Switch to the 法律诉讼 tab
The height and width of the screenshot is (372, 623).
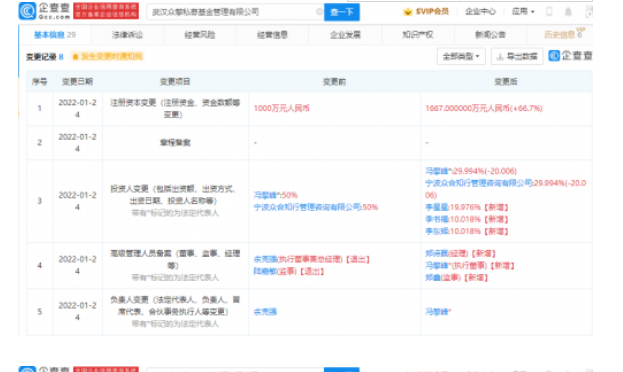pos(127,35)
